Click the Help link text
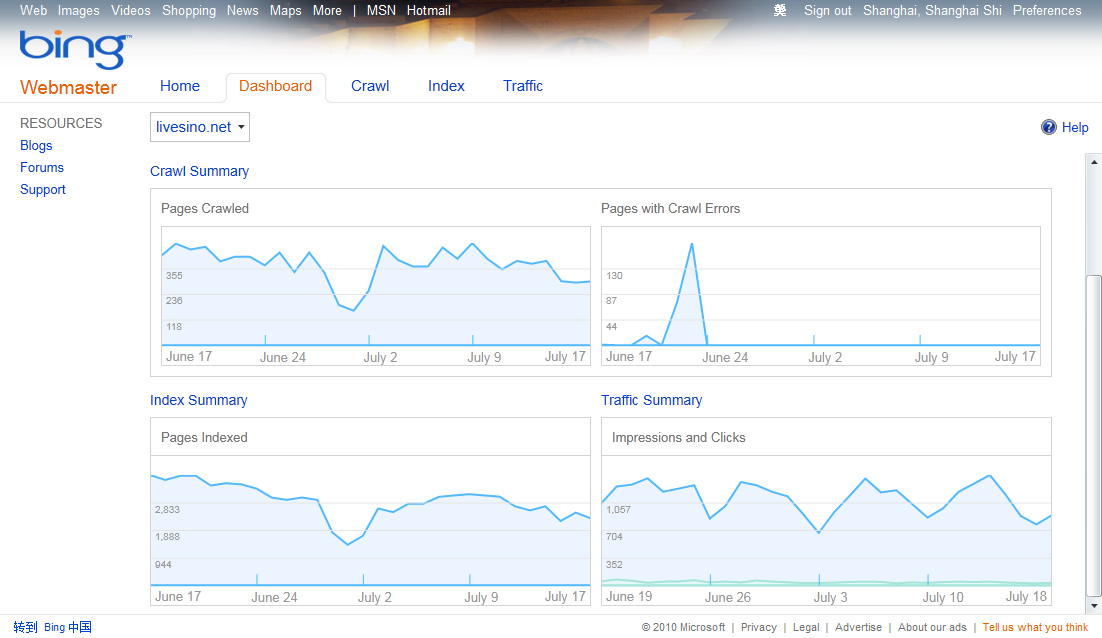Viewport: 1102px width, 638px height. point(1075,127)
